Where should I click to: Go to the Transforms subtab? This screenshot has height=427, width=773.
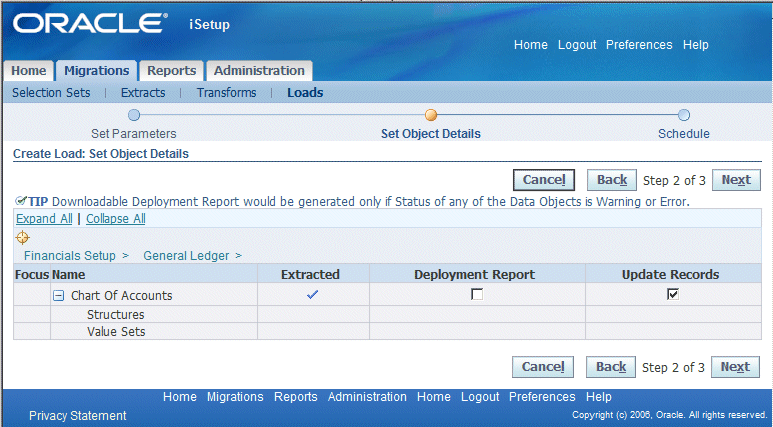click(x=227, y=93)
